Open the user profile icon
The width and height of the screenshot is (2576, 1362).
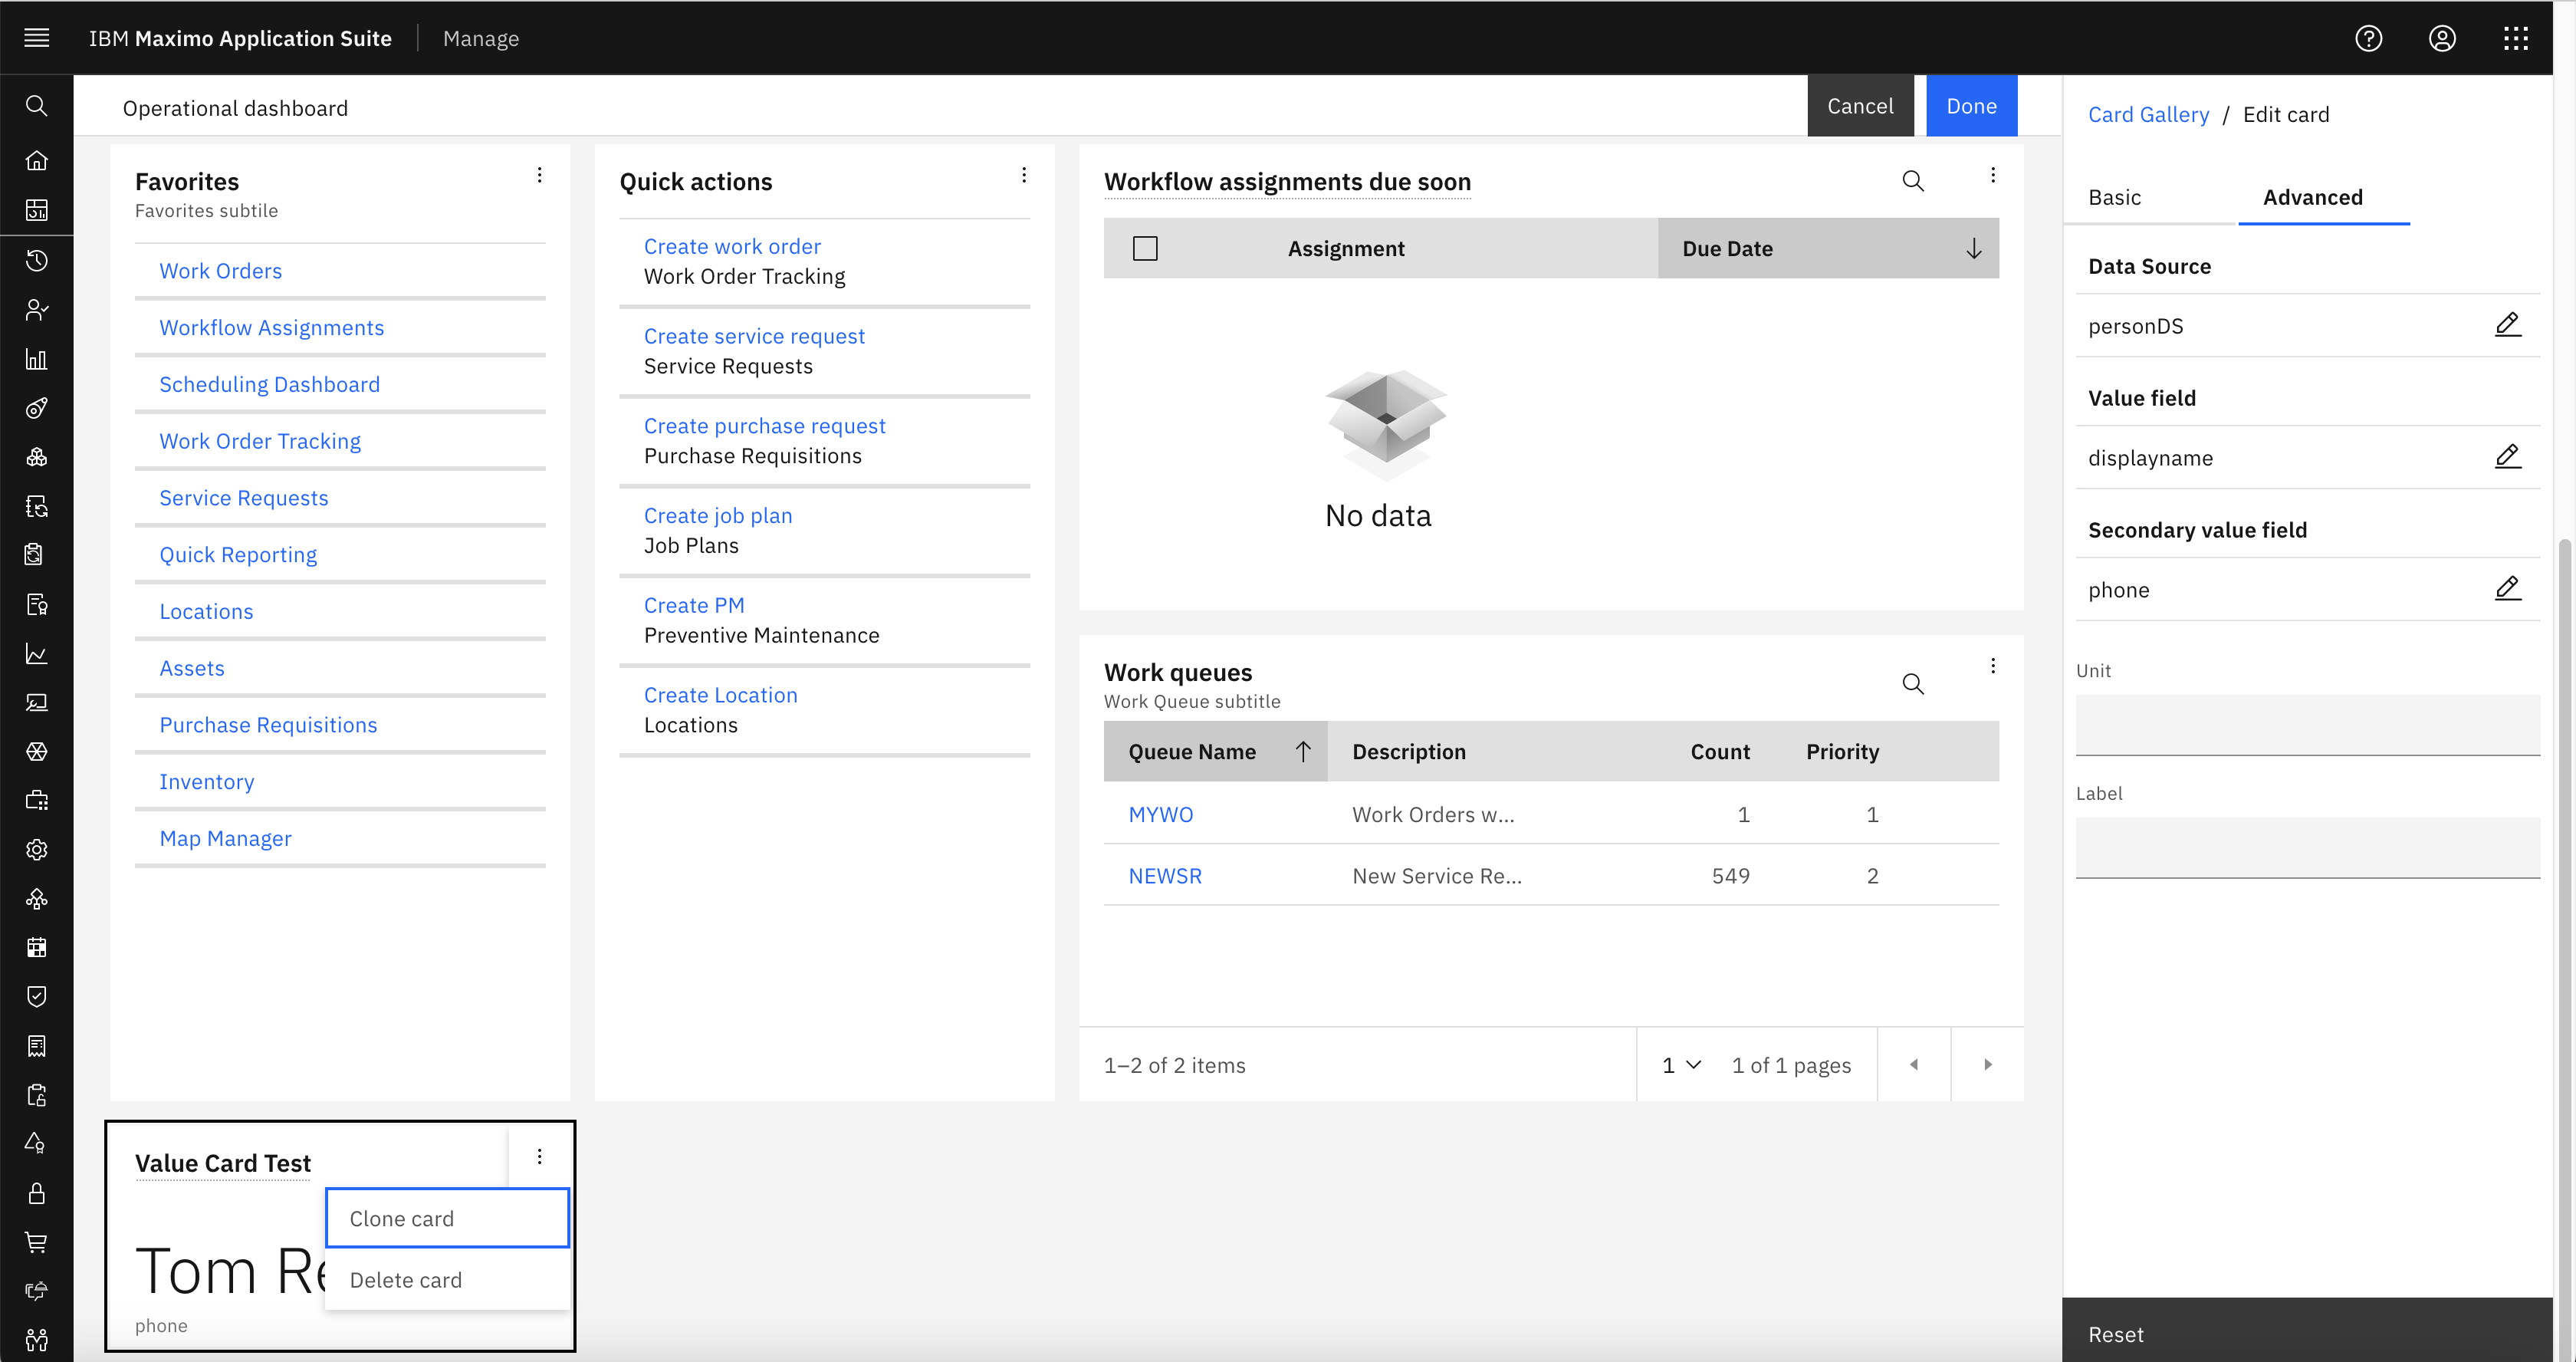(2442, 38)
